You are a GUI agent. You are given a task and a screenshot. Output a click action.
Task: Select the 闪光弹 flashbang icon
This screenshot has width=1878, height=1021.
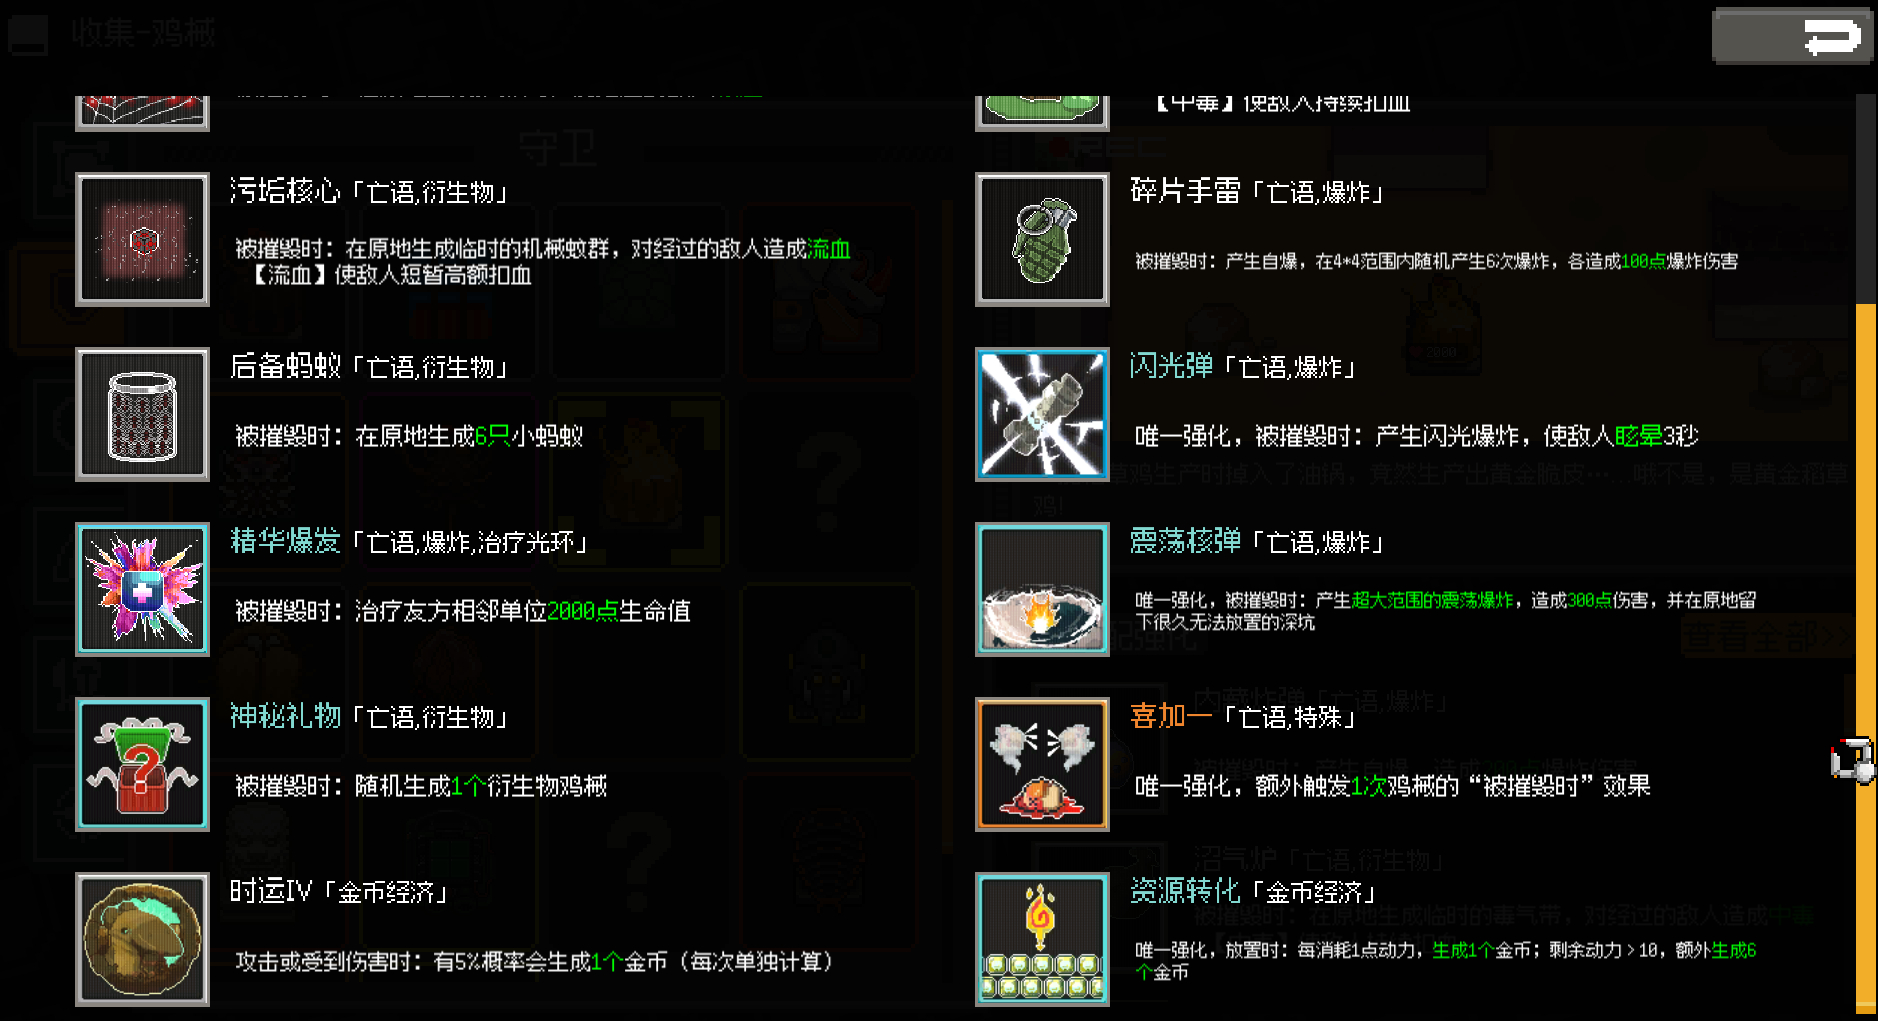coord(1042,415)
